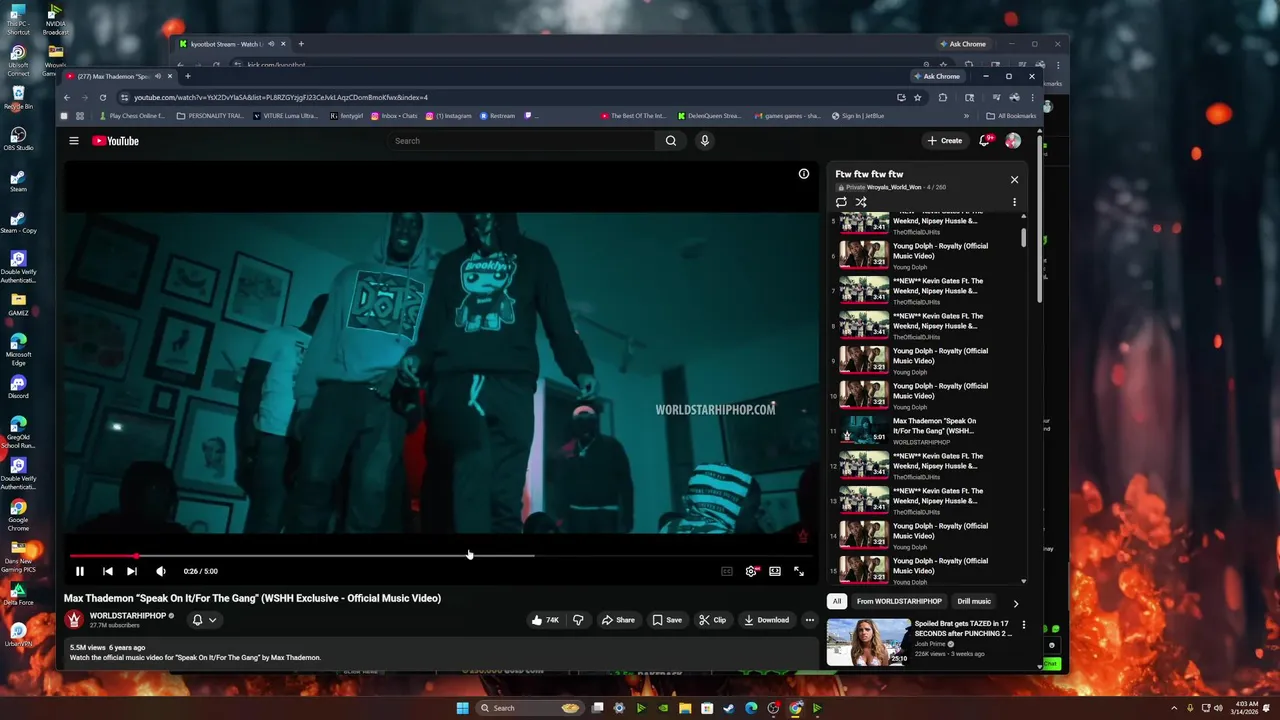Pause the YouTube video
This screenshot has width=1280, height=720.
(x=80, y=571)
